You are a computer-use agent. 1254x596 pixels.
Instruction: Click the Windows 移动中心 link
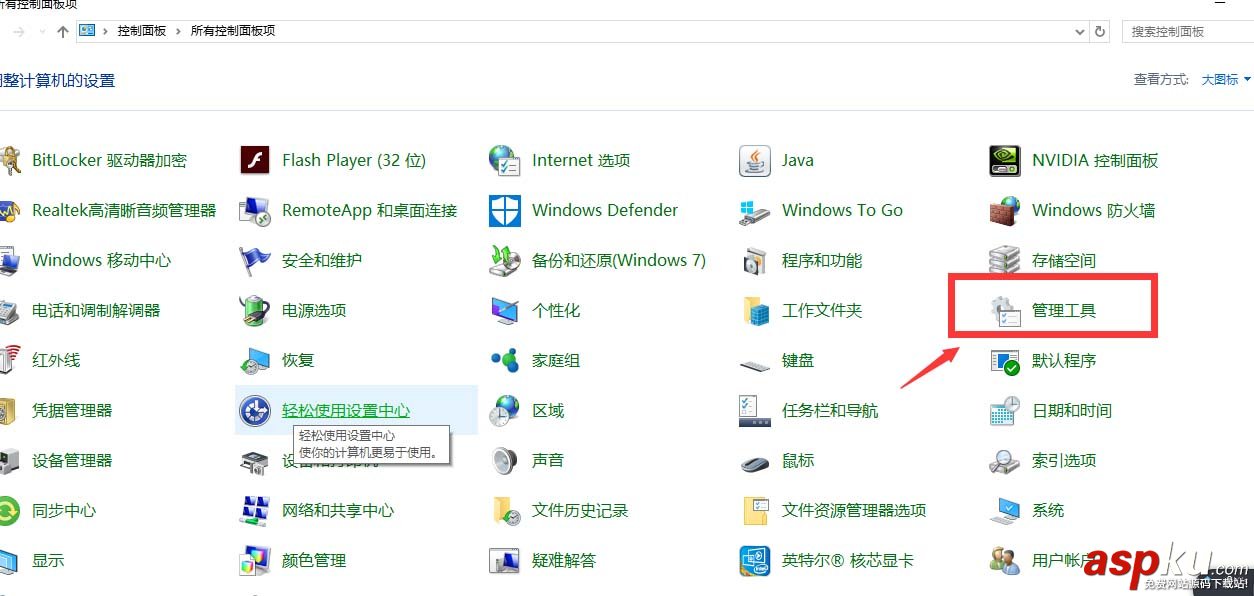(x=101, y=260)
